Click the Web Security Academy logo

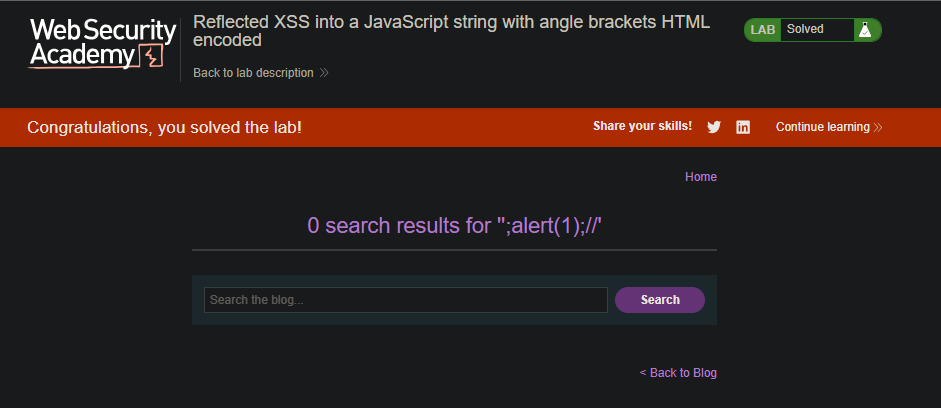click(103, 44)
